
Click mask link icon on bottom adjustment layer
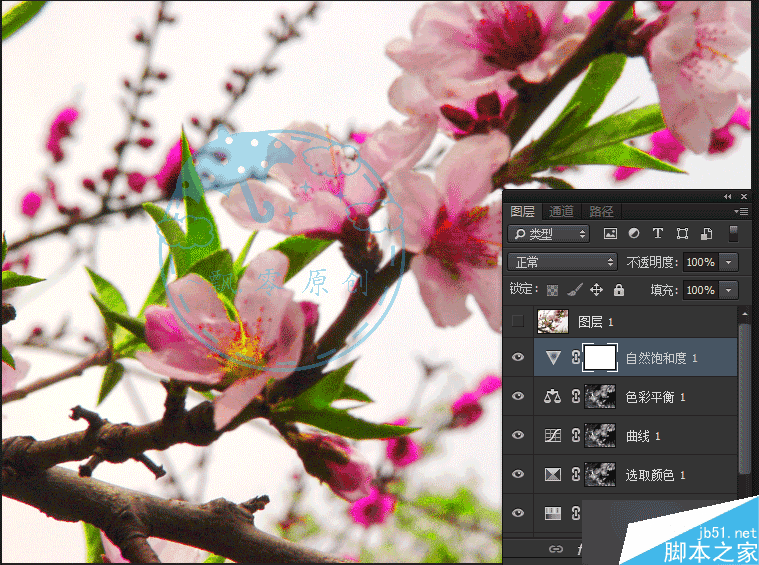(576, 513)
